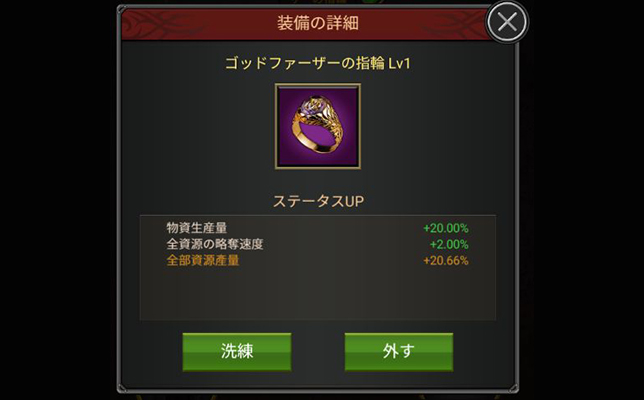Click the green +20.00% stat value
Viewport: 644px width, 400px height.
[446, 228]
